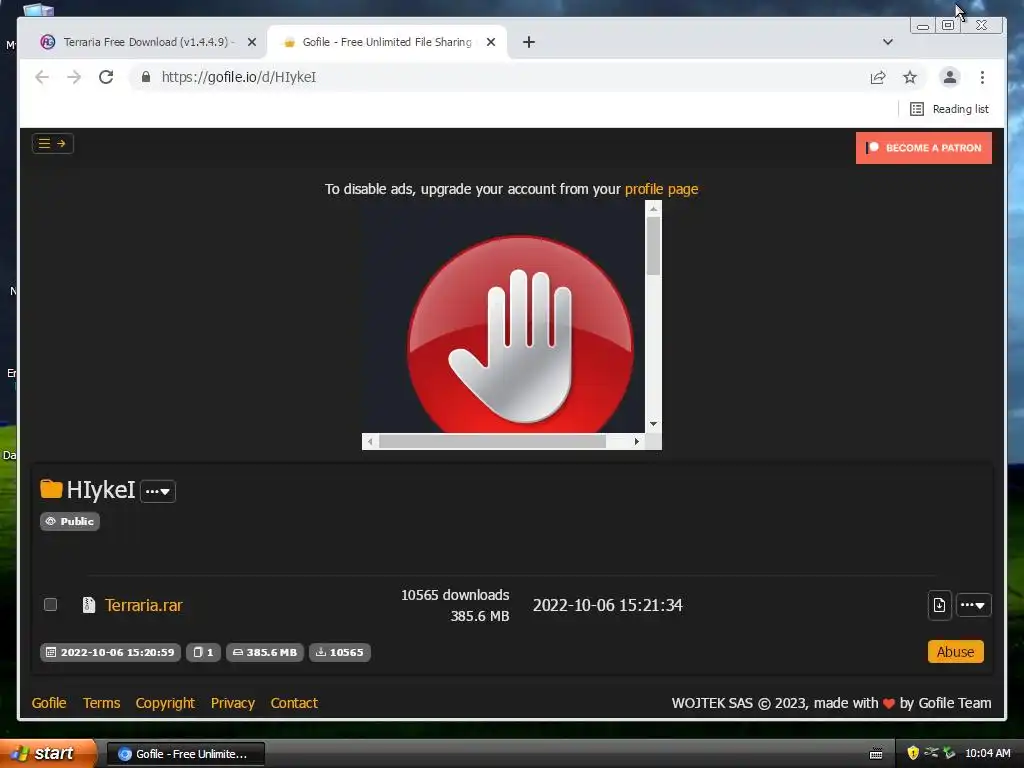
Task: Click the red stop hand ad image
Action: (x=520, y=334)
